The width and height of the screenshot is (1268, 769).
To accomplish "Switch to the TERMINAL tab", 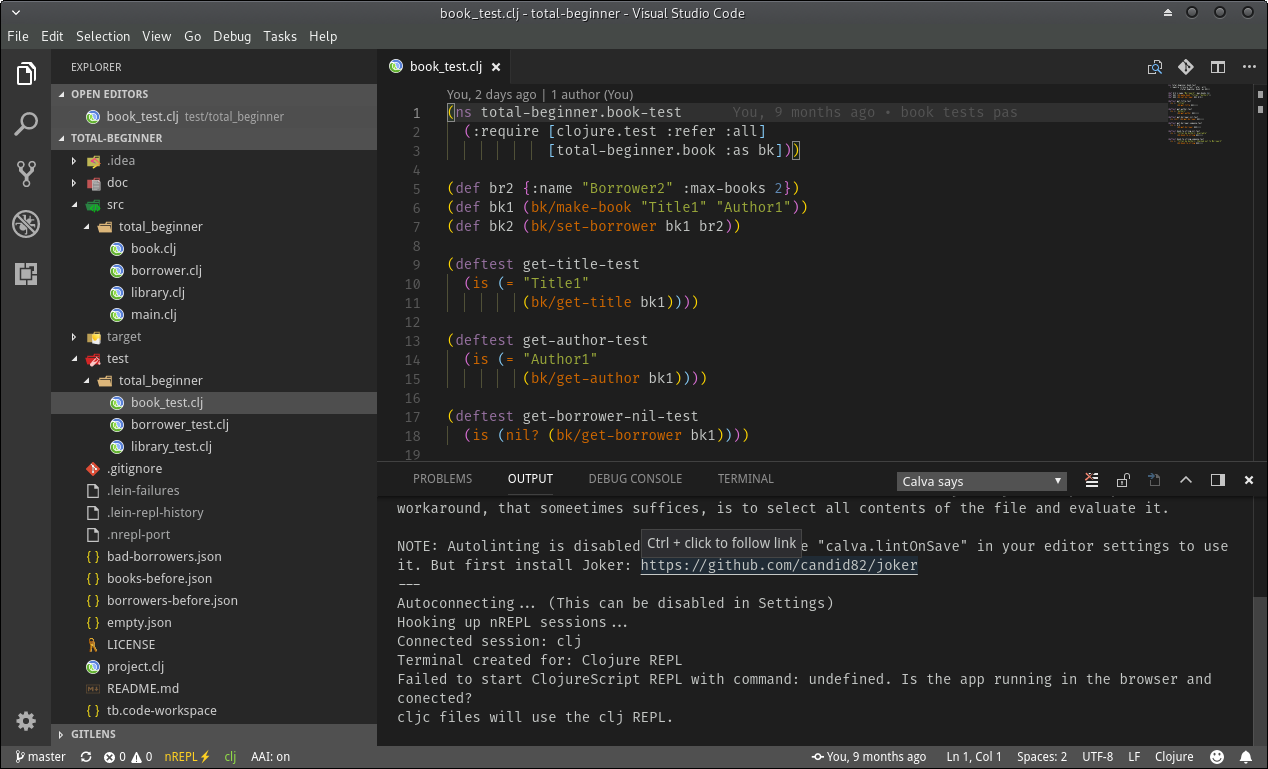I will click(x=745, y=478).
